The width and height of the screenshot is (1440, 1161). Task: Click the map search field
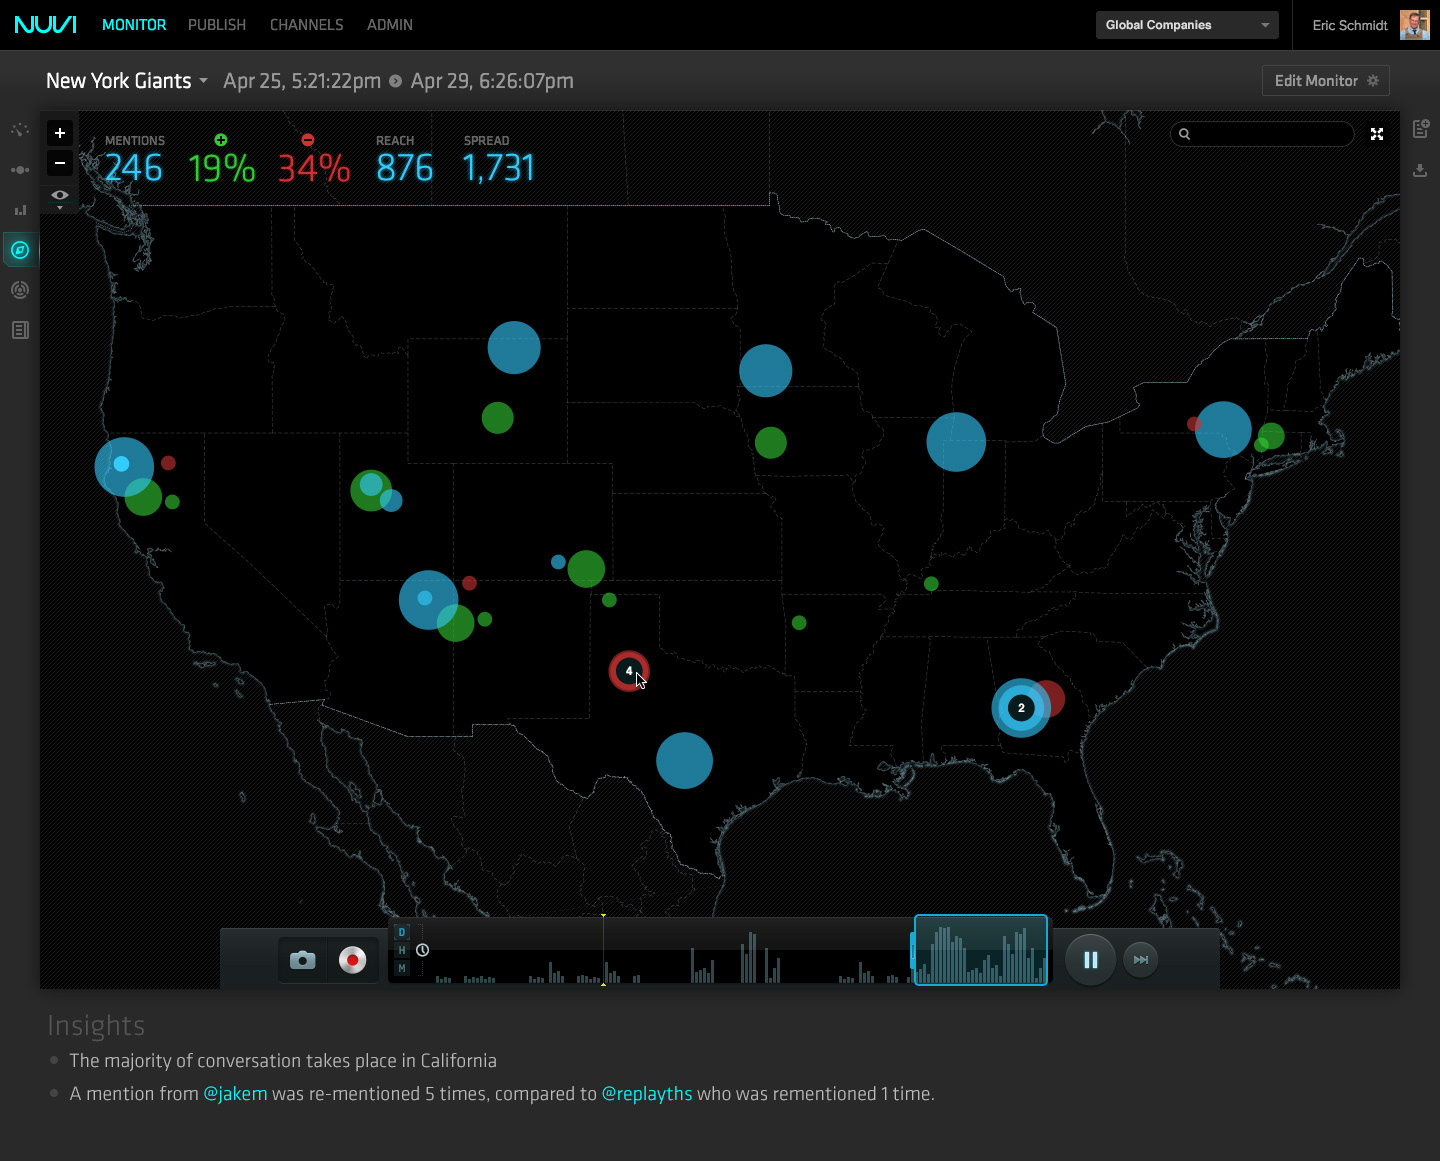(x=1262, y=134)
